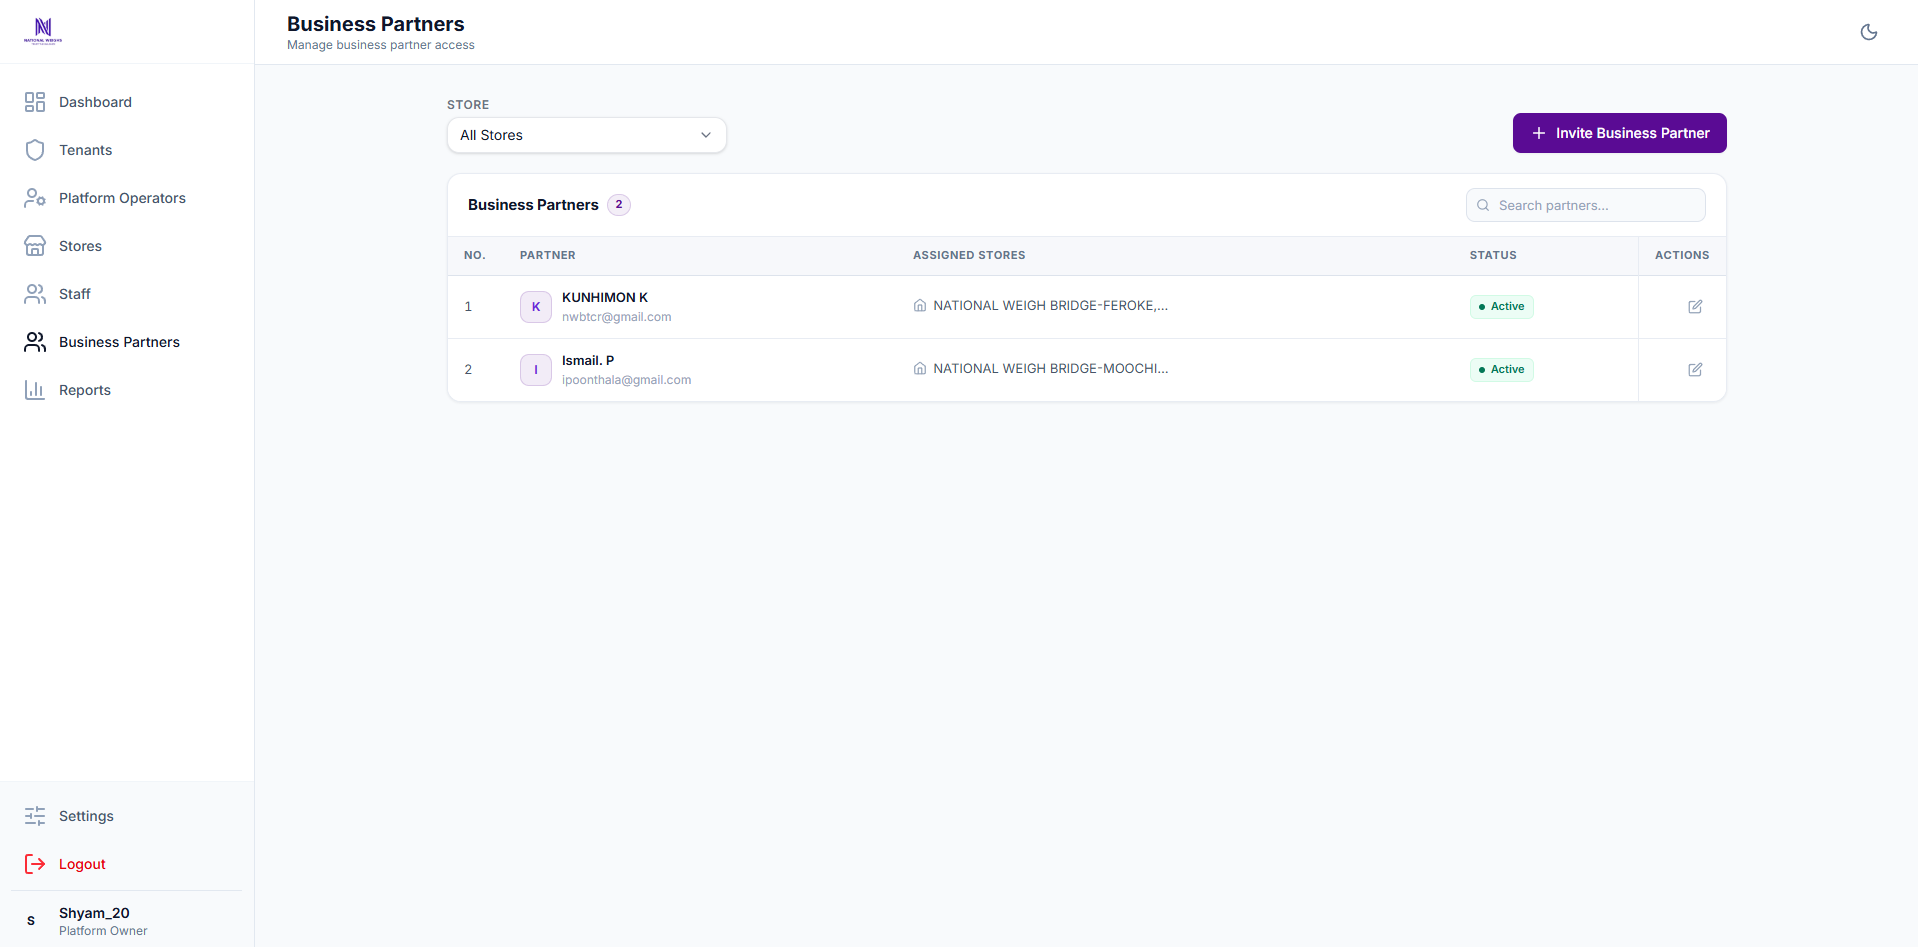Screen dimensions: 1918x947
Task: Edit partner KUNHIMON K
Action: 1695,307
